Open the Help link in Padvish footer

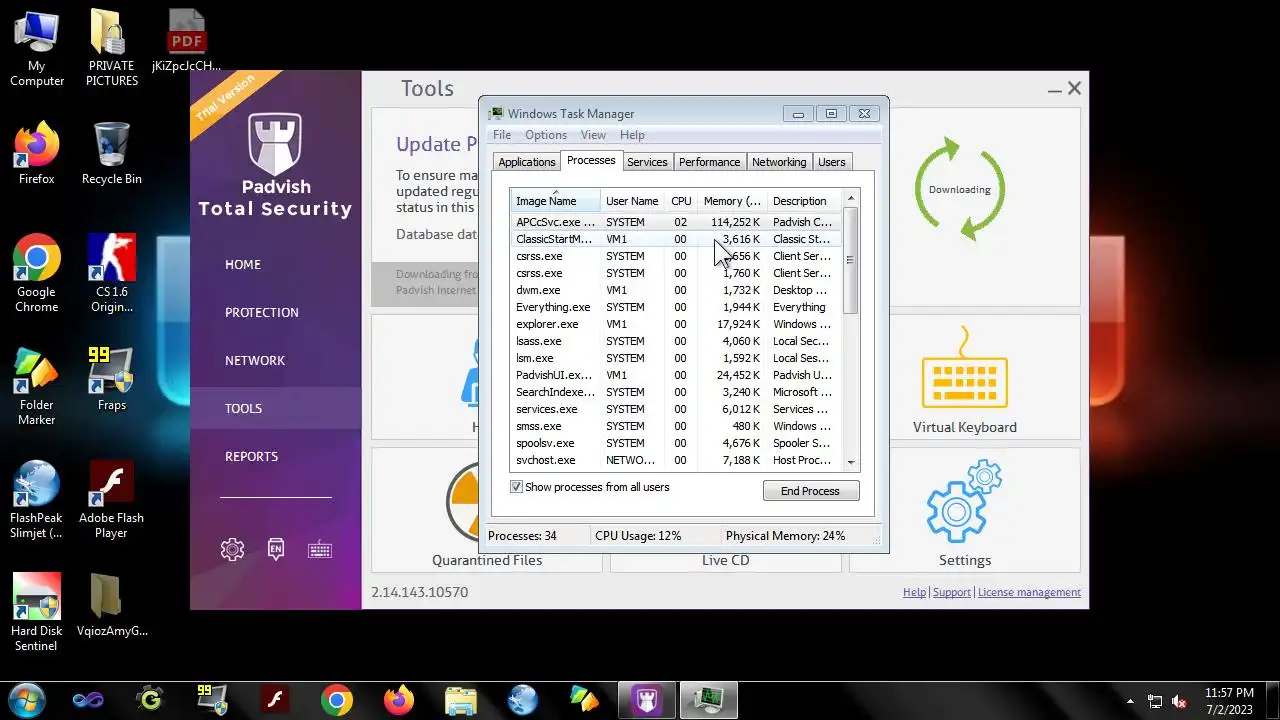(x=914, y=592)
